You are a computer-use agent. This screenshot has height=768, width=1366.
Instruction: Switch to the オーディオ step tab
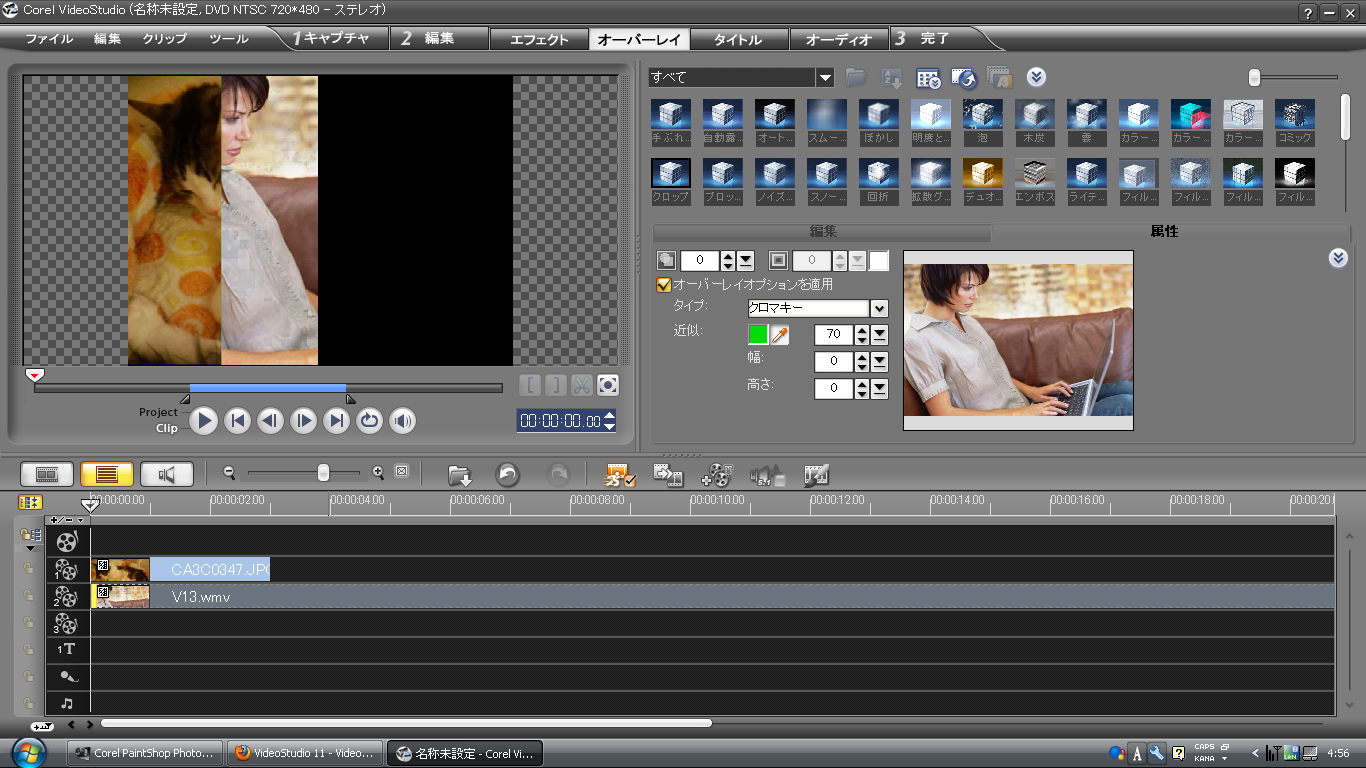tap(838, 40)
